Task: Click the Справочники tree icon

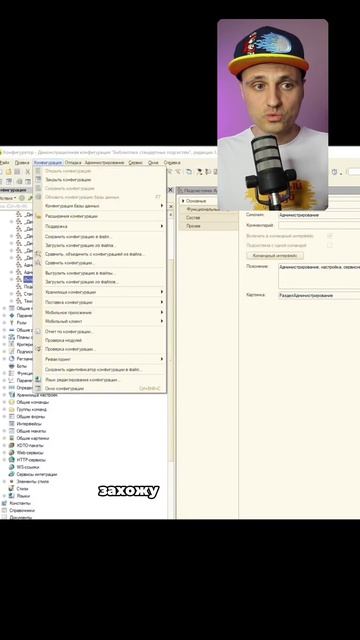Action: (x=4, y=510)
